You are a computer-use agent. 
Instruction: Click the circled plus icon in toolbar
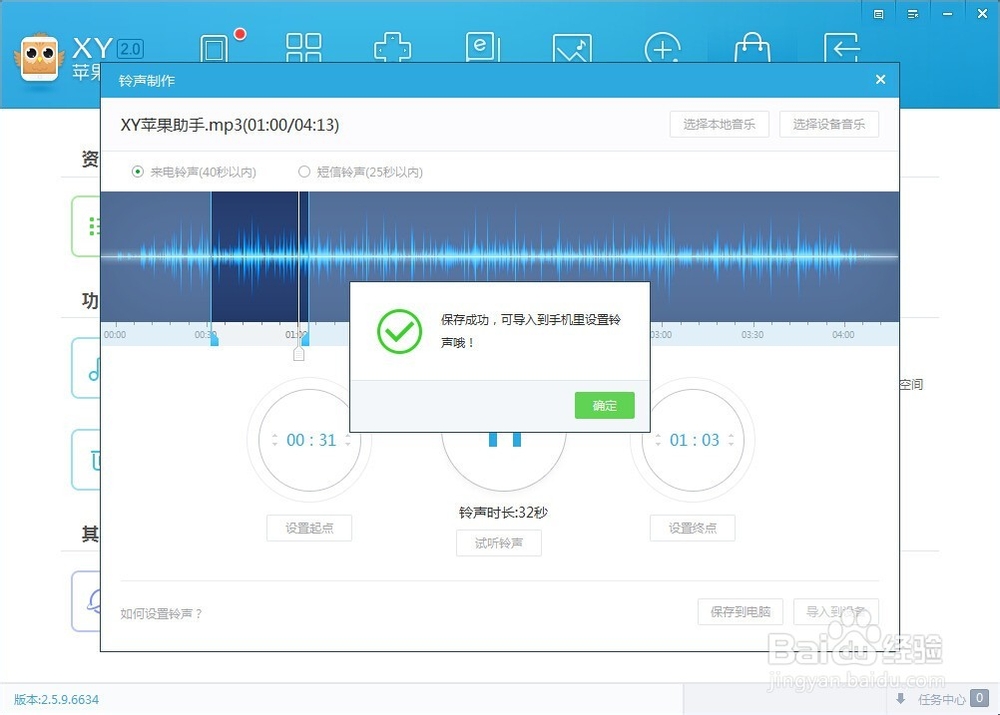point(662,48)
